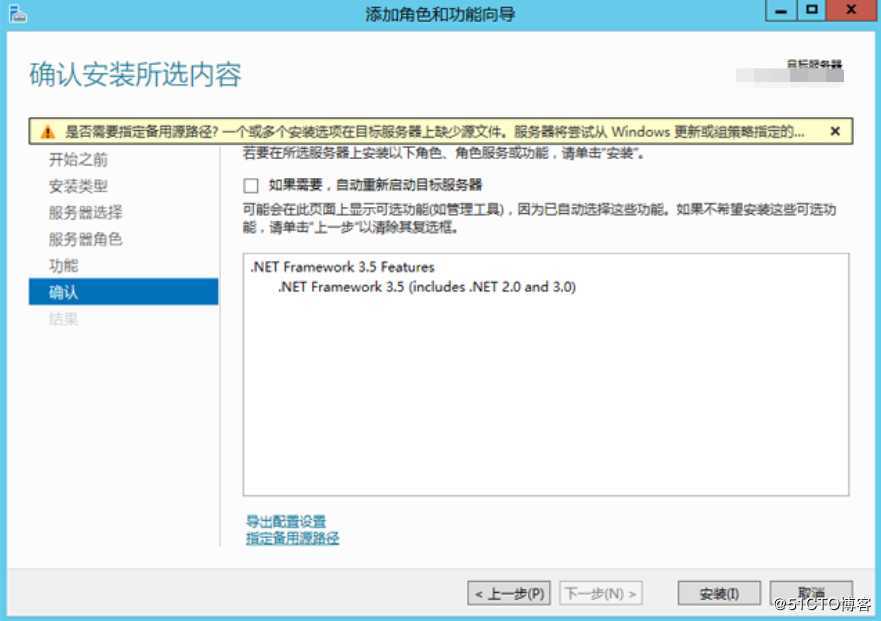881x621 pixels.
Task: Select the highlighted 确认 step
Action: (x=62, y=291)
